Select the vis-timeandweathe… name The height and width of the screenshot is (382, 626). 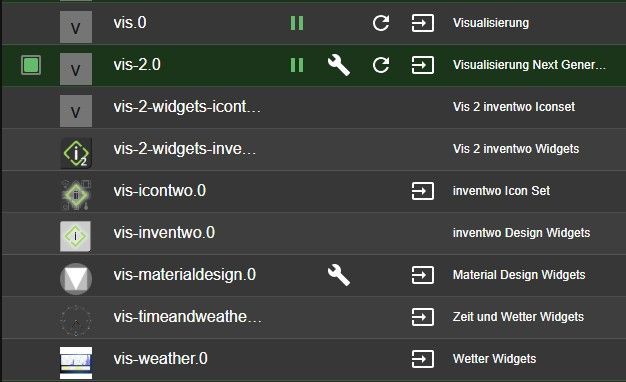188,317
